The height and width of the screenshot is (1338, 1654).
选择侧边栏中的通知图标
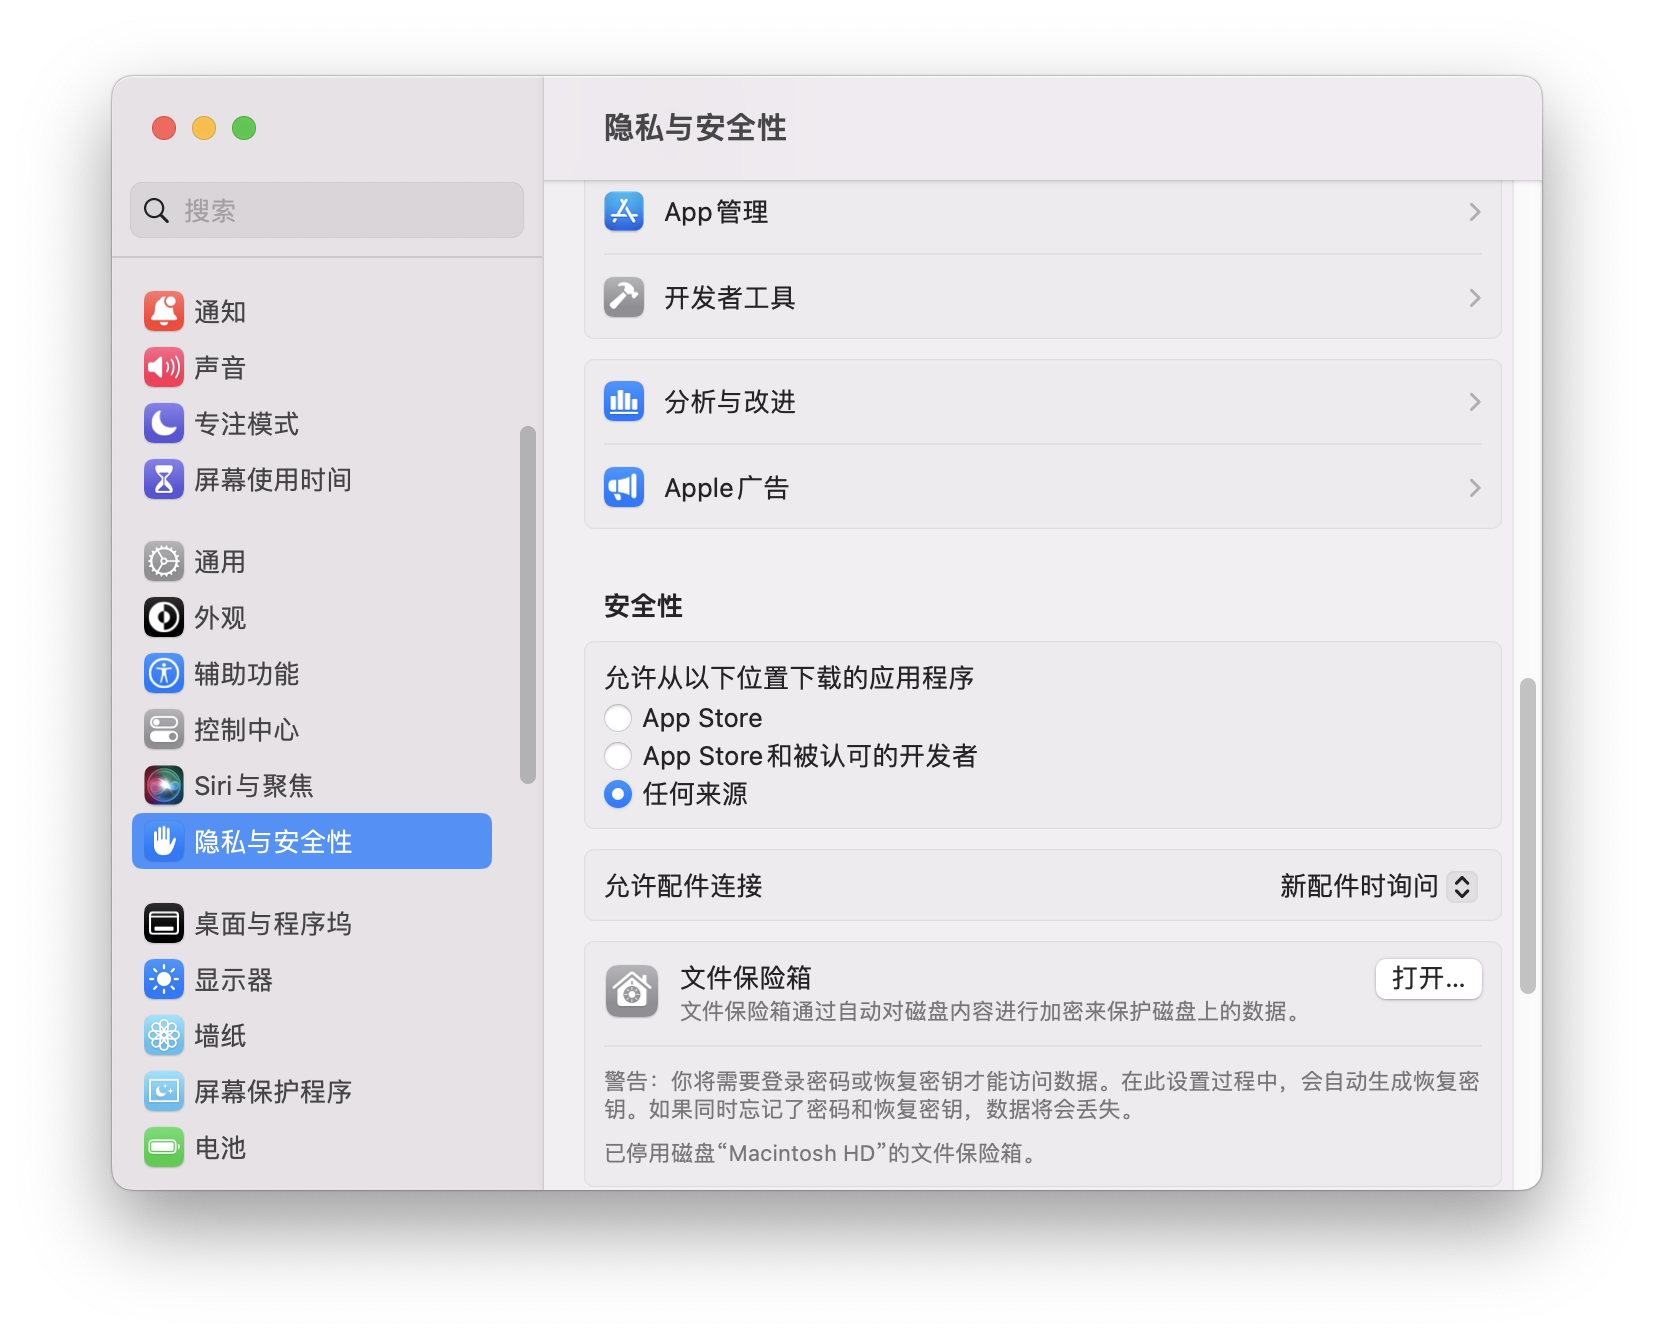[164, 311]
